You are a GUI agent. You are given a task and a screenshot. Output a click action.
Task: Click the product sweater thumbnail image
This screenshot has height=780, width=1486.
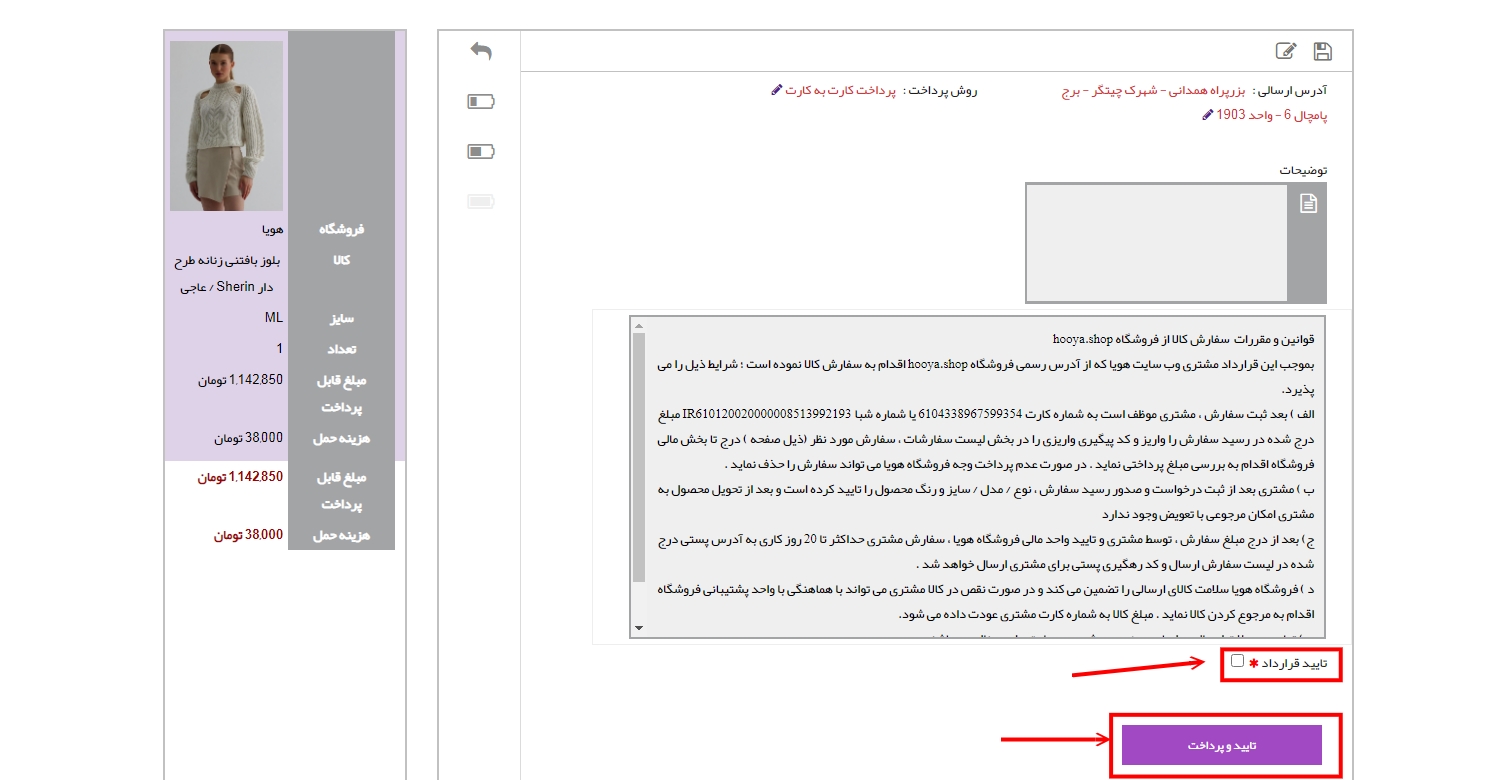tap(226, 126)
